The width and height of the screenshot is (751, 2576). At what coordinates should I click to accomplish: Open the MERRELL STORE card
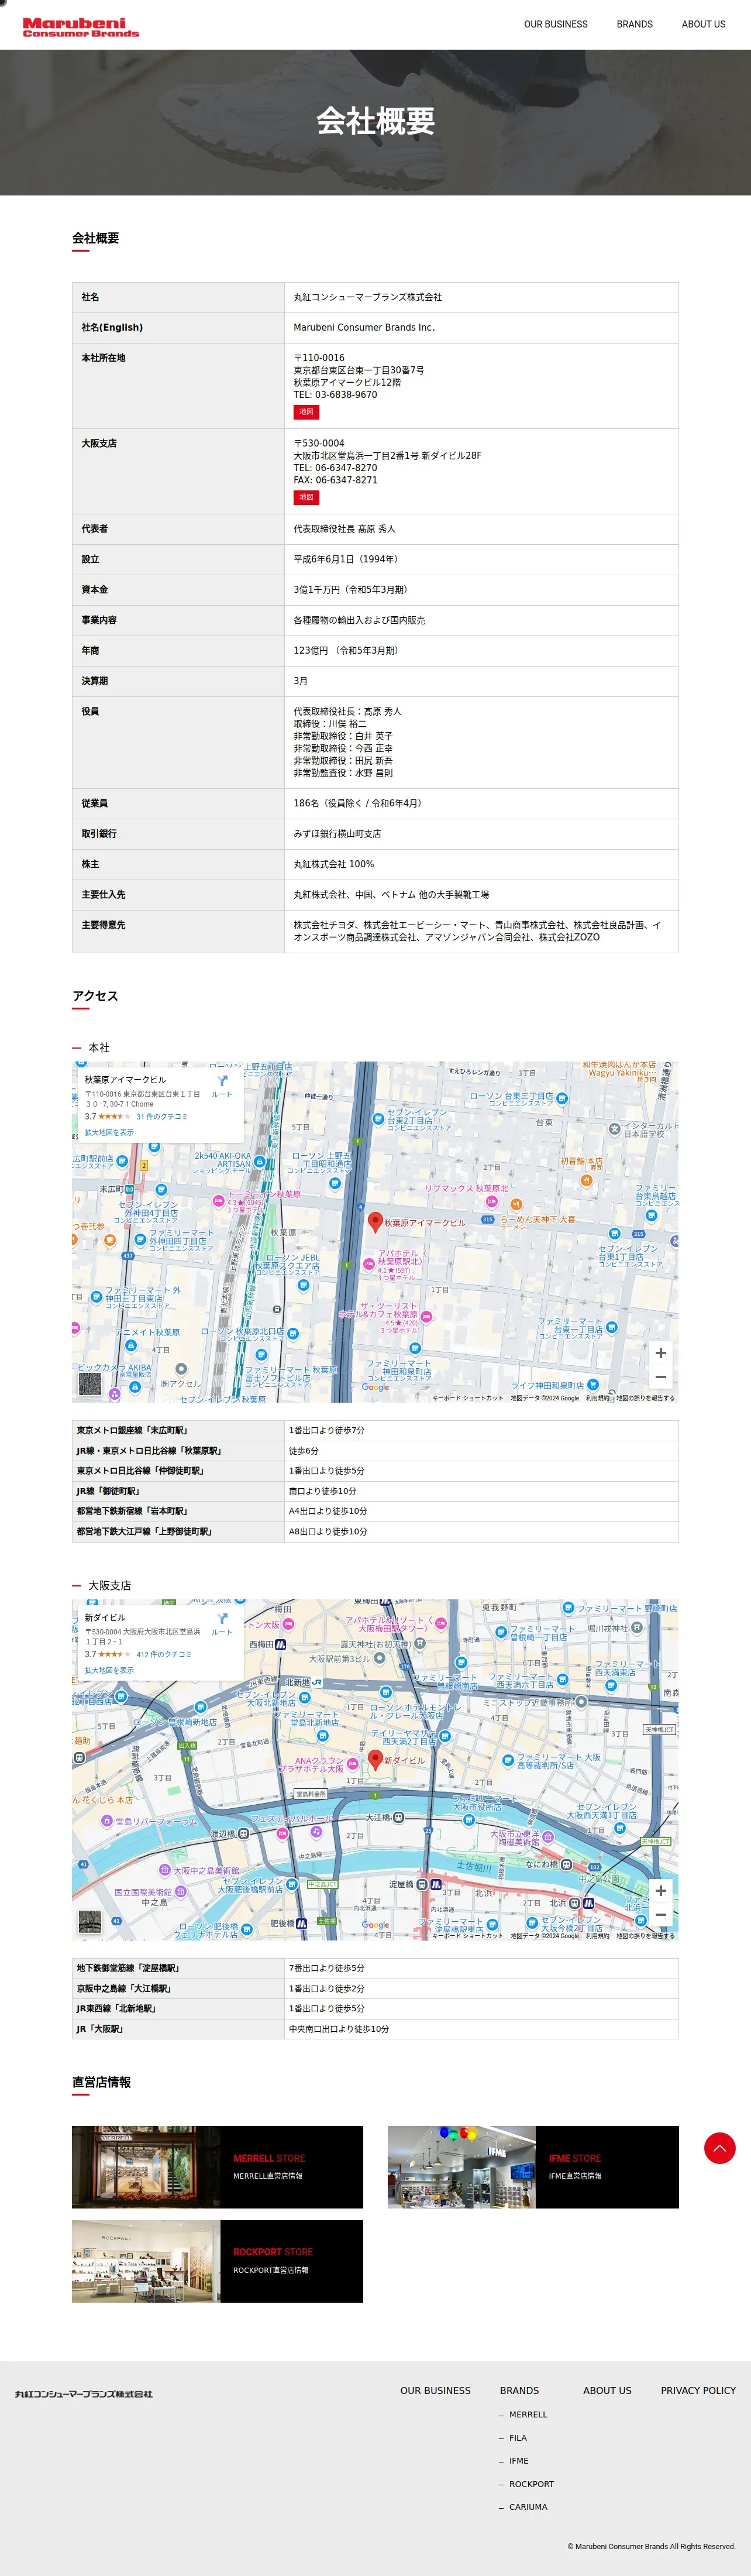click(x=217, y=2167)
